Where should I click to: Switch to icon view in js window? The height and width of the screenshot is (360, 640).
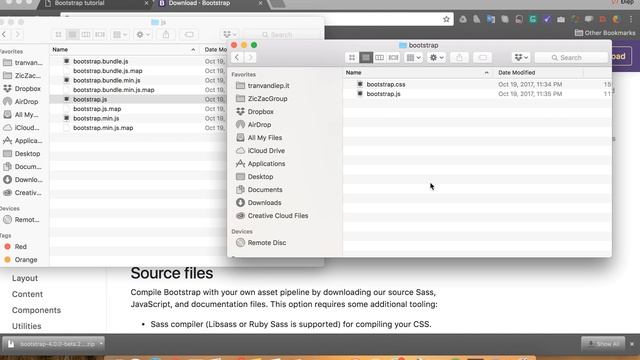tap(58, 35)
